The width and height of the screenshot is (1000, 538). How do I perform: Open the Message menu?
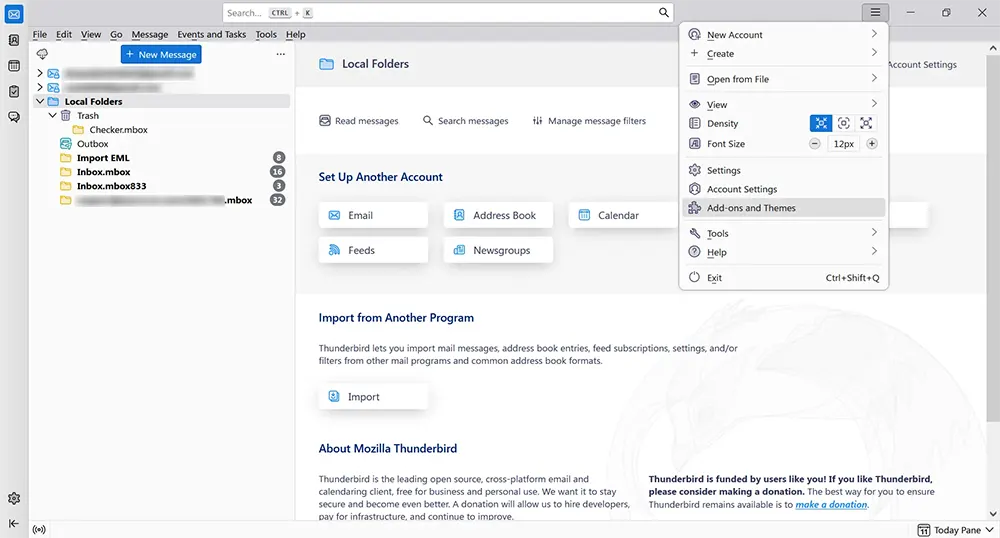coord(150,34)
